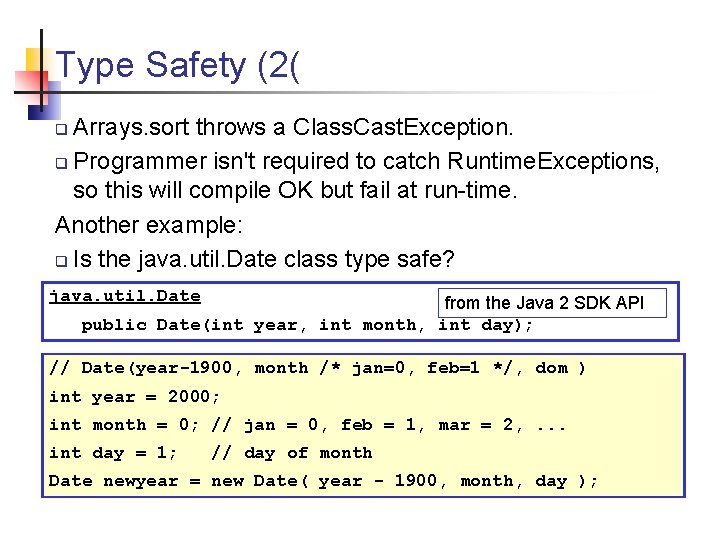Click the bullet marker before 'Arrays.sort throws'
The width and height of the screenshot is (720, 540).
[x=62, y=129]
